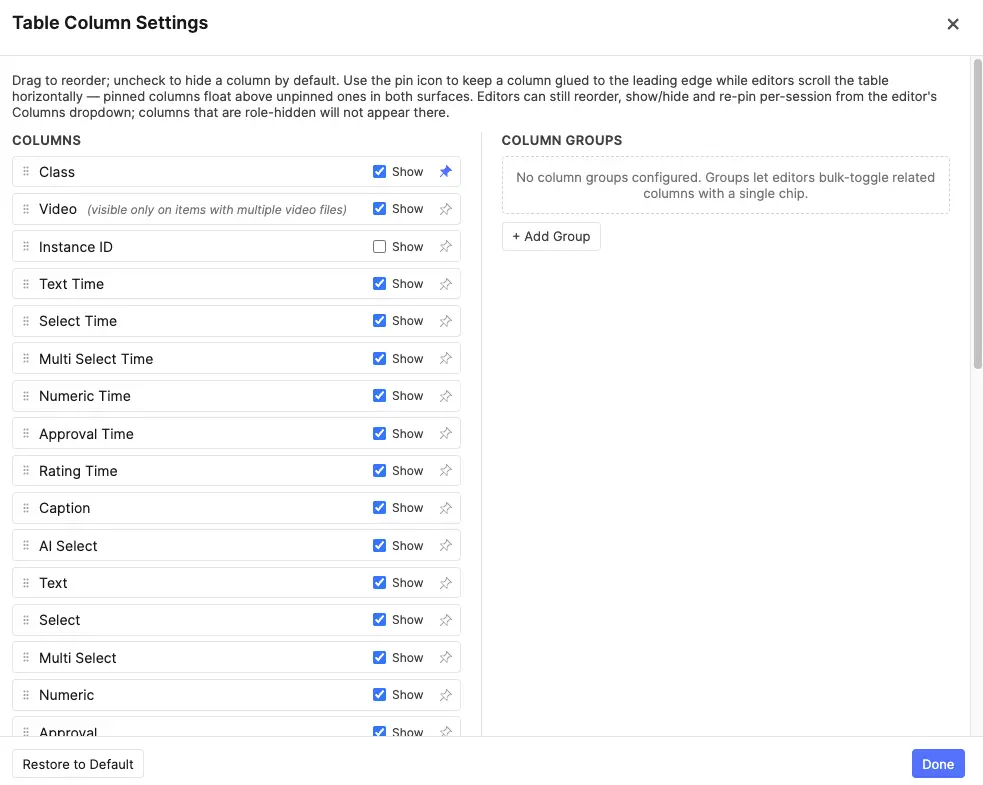Image resolution: width=983 pixels, height=785 pixels.
Task: Toggle Show checkbox in the Multi Select row
Action: coord(379,658)
